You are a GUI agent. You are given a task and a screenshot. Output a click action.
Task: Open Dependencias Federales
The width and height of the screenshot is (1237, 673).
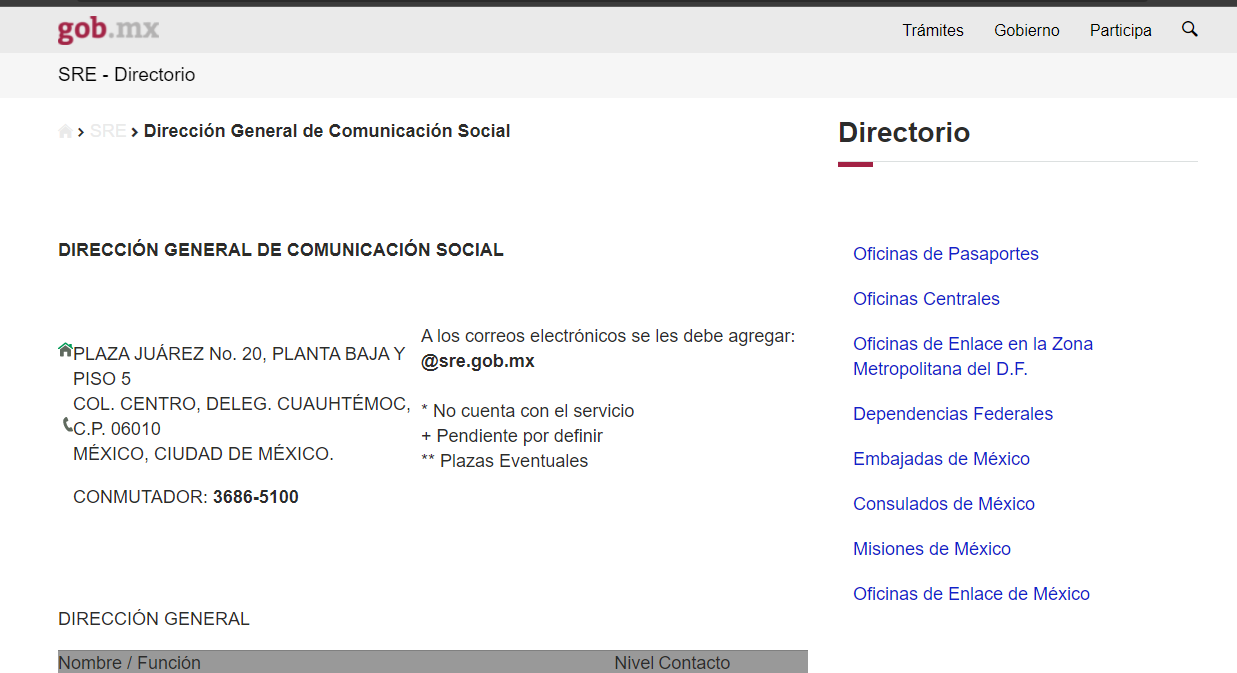(x=953, y=413)
